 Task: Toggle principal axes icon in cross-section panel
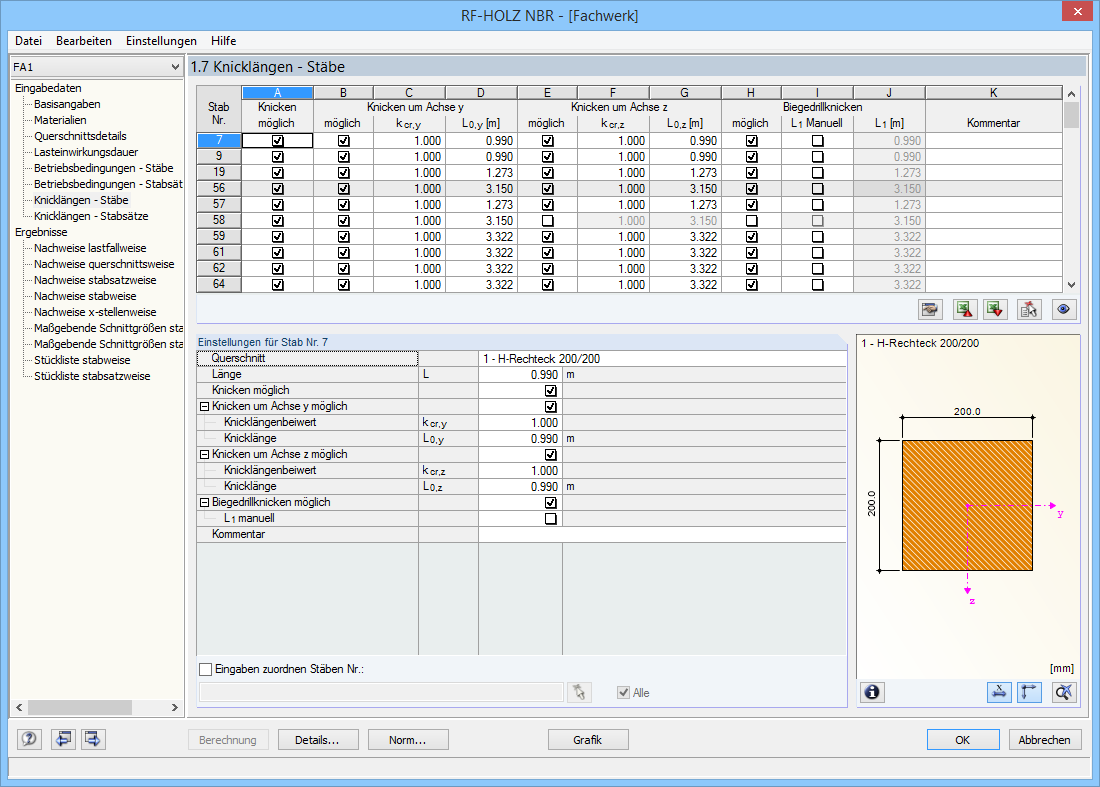pos(1029,692)
